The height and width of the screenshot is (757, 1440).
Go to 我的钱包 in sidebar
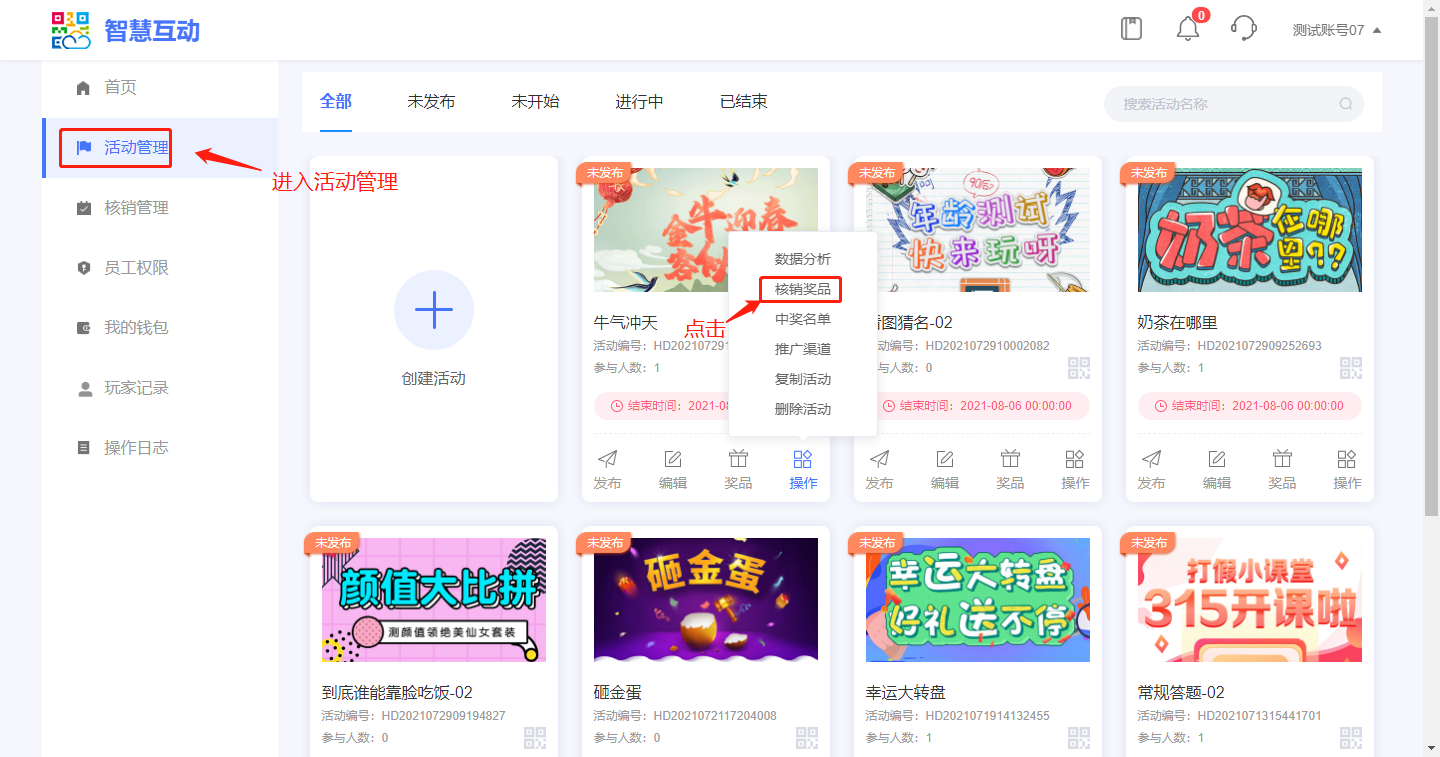click(x=136, y=328)
